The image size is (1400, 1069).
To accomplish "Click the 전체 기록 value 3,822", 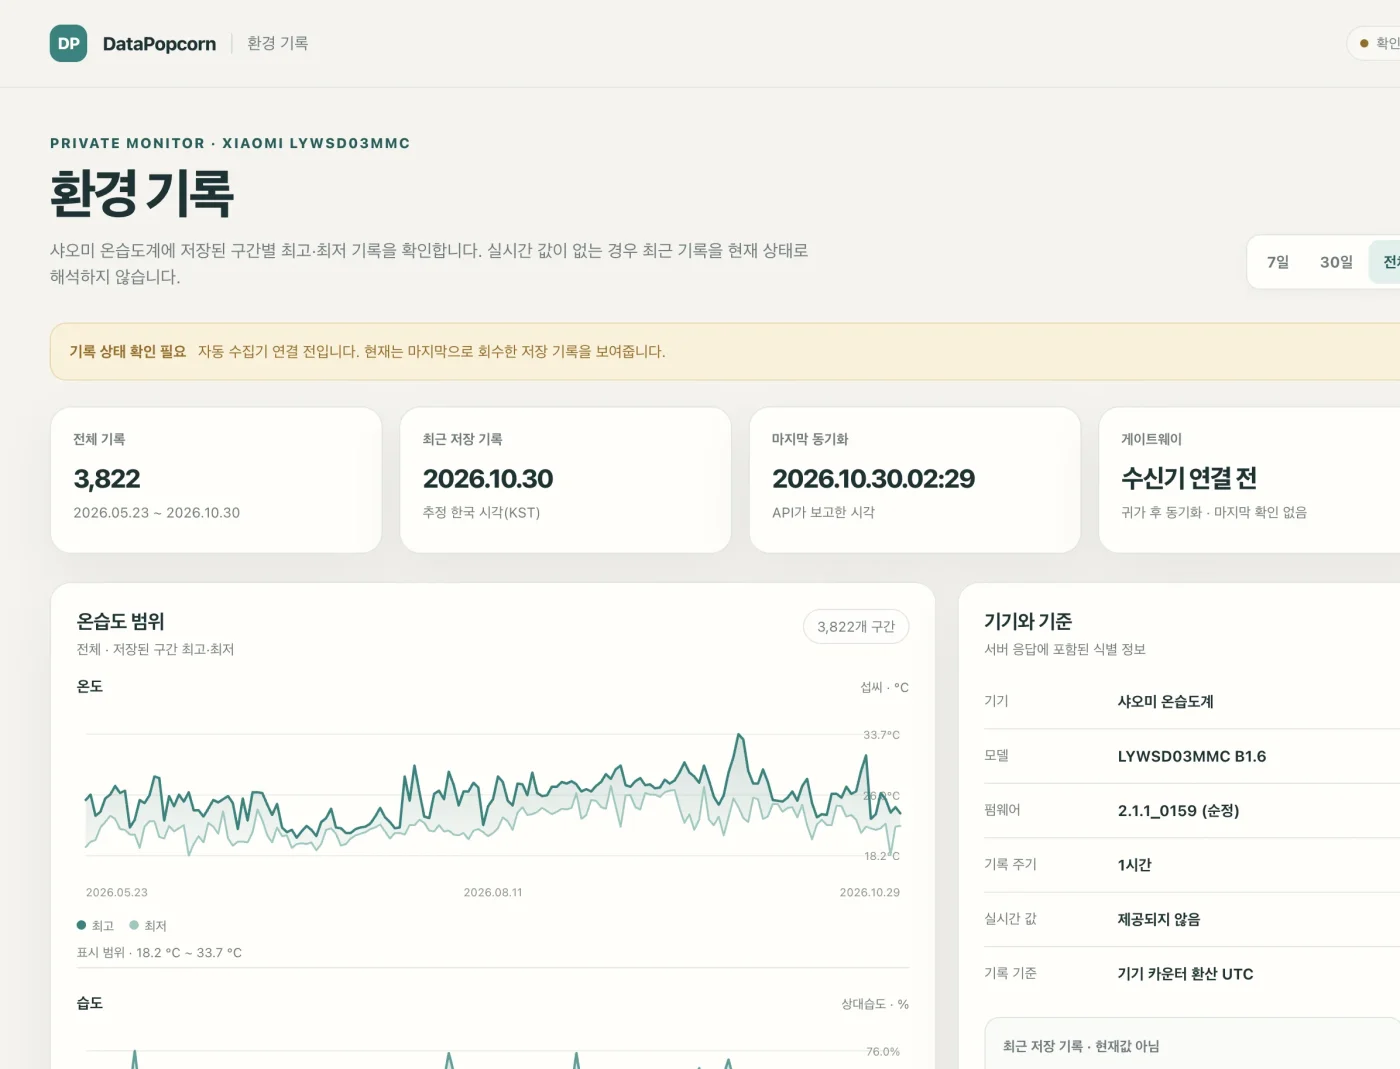I will pyautogui.click(x=107, y=479).
